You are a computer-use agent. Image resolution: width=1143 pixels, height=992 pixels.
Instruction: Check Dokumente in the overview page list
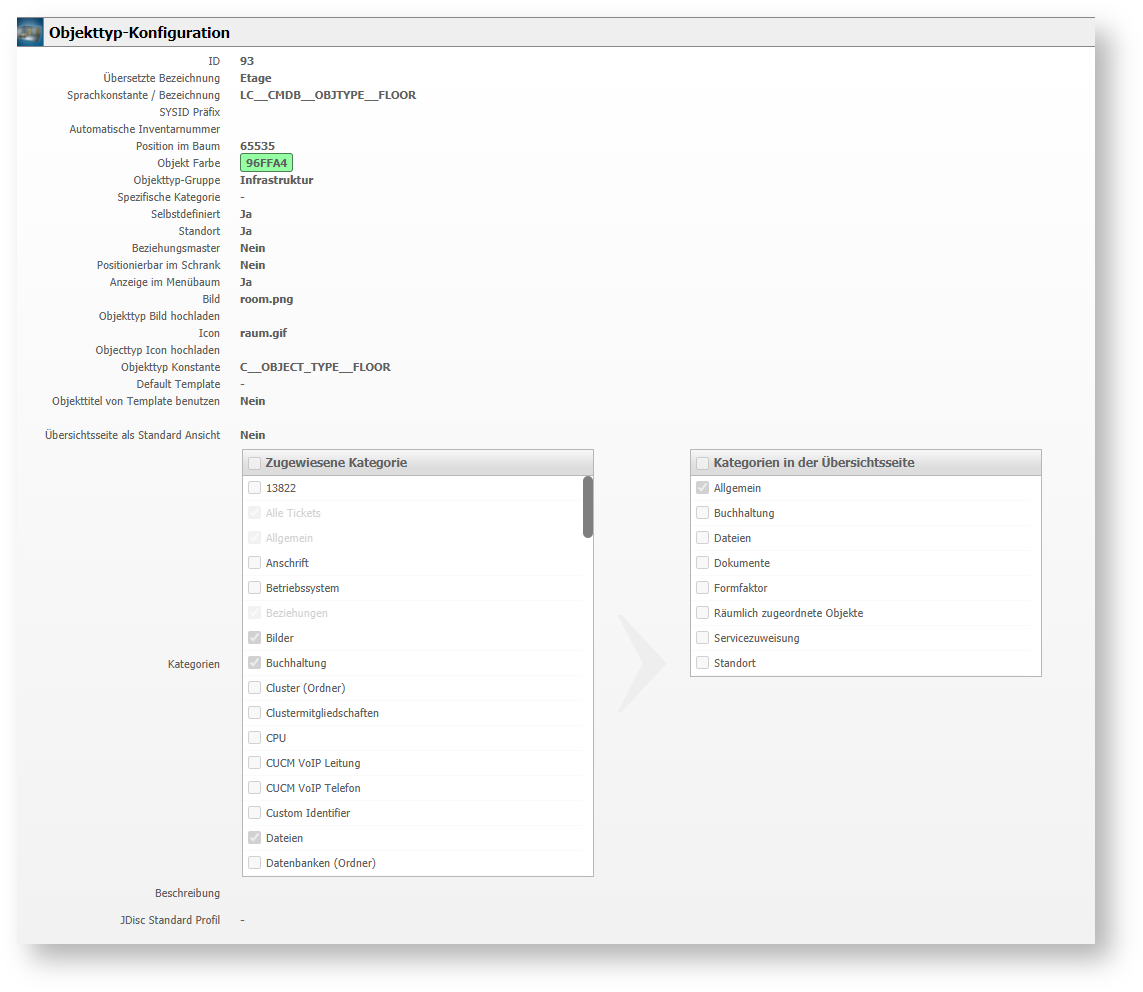(x=703, y=563)
